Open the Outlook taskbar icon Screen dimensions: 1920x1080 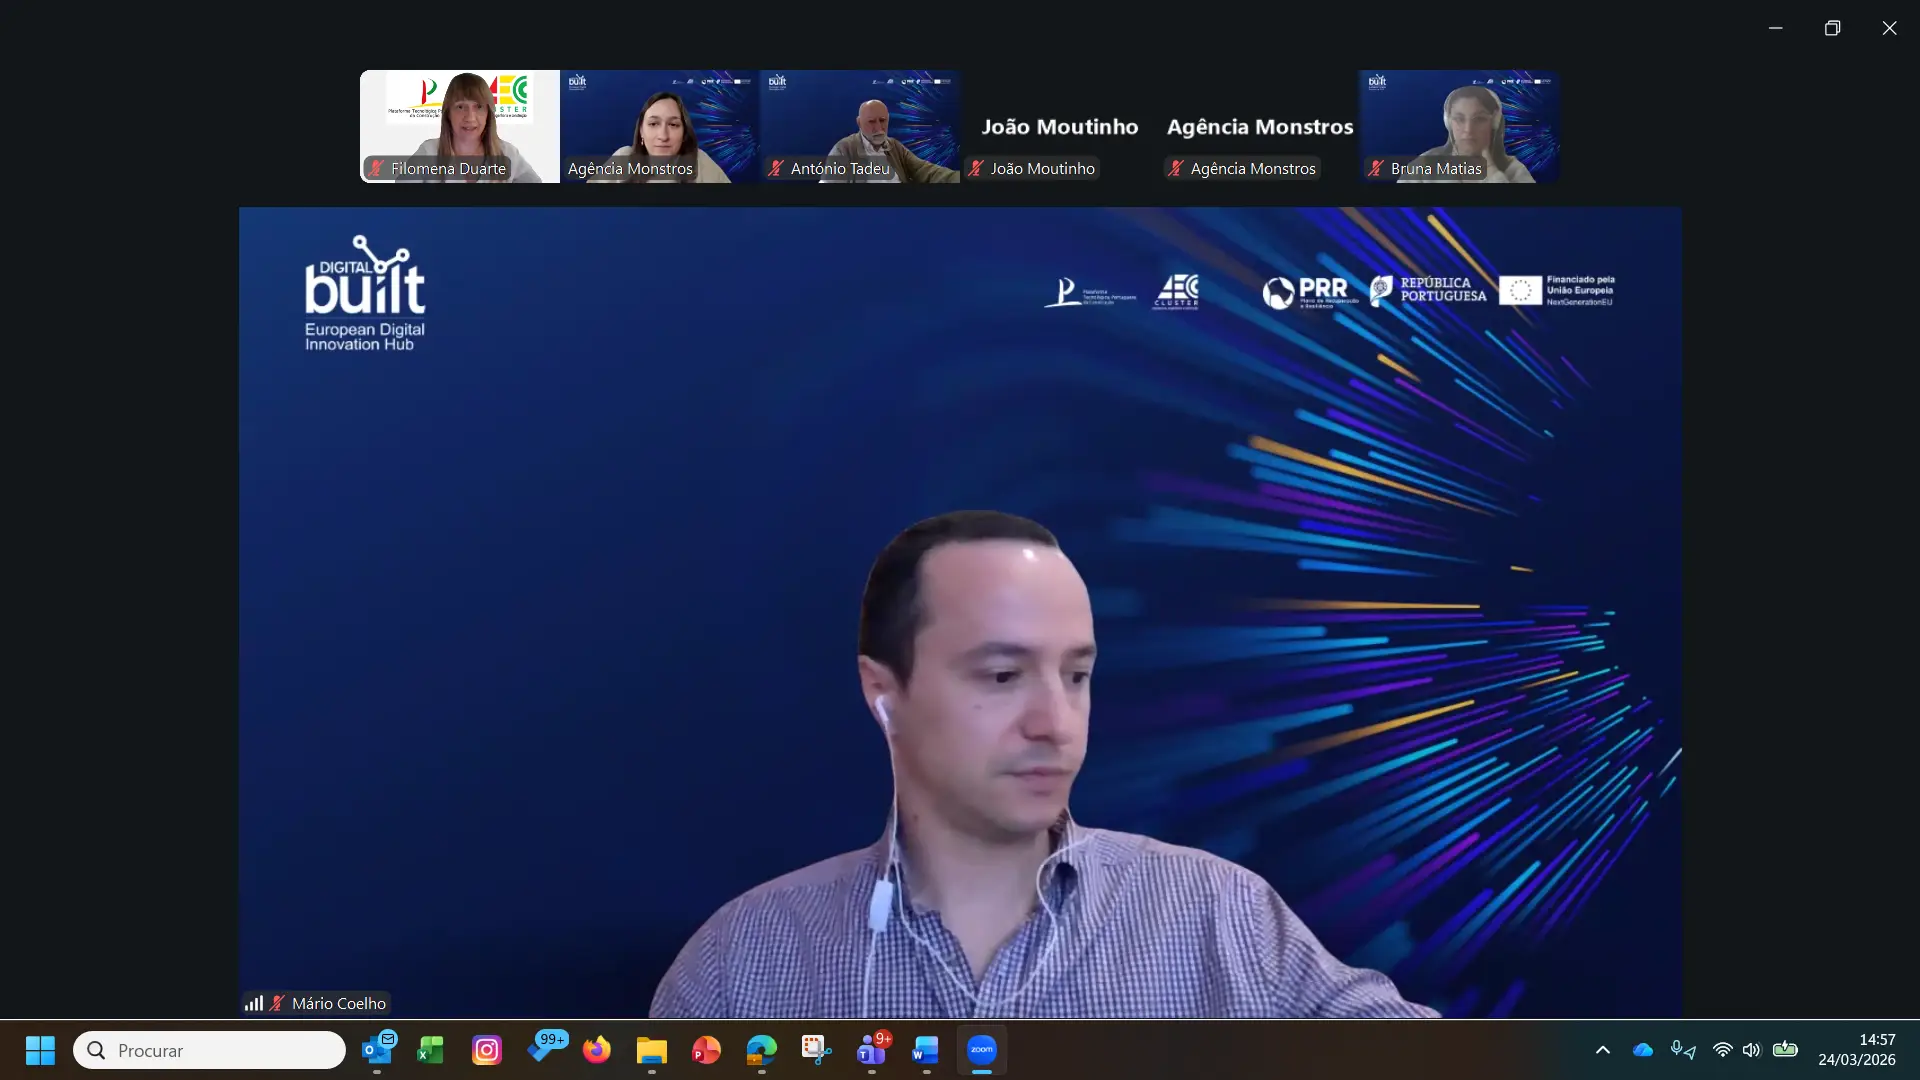click(377, 1050)
